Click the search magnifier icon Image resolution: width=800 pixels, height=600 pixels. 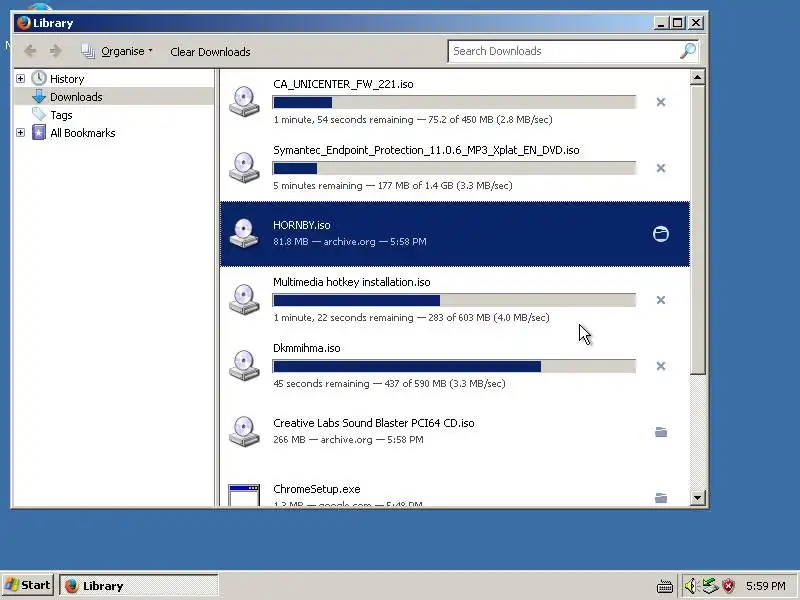(688, 51)
